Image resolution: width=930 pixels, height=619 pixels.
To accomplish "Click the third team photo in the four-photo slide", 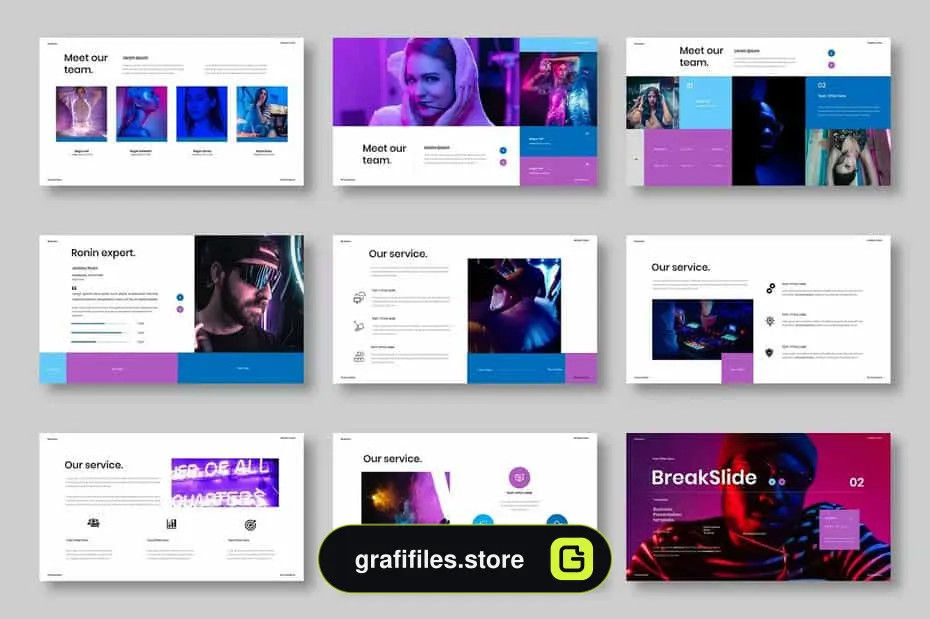I will click(x=202, y=114).
